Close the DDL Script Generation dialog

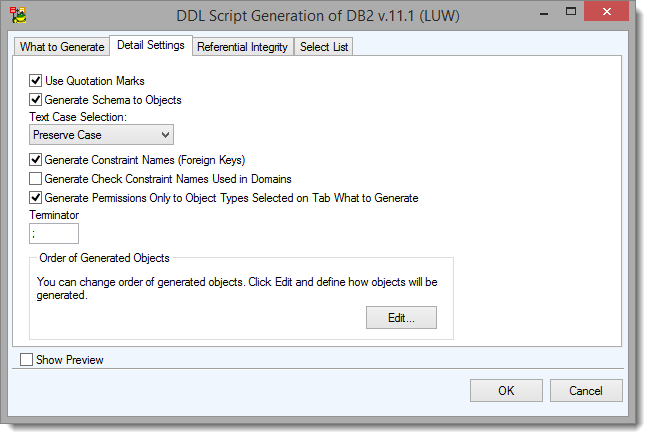click(x=608, y=14)
